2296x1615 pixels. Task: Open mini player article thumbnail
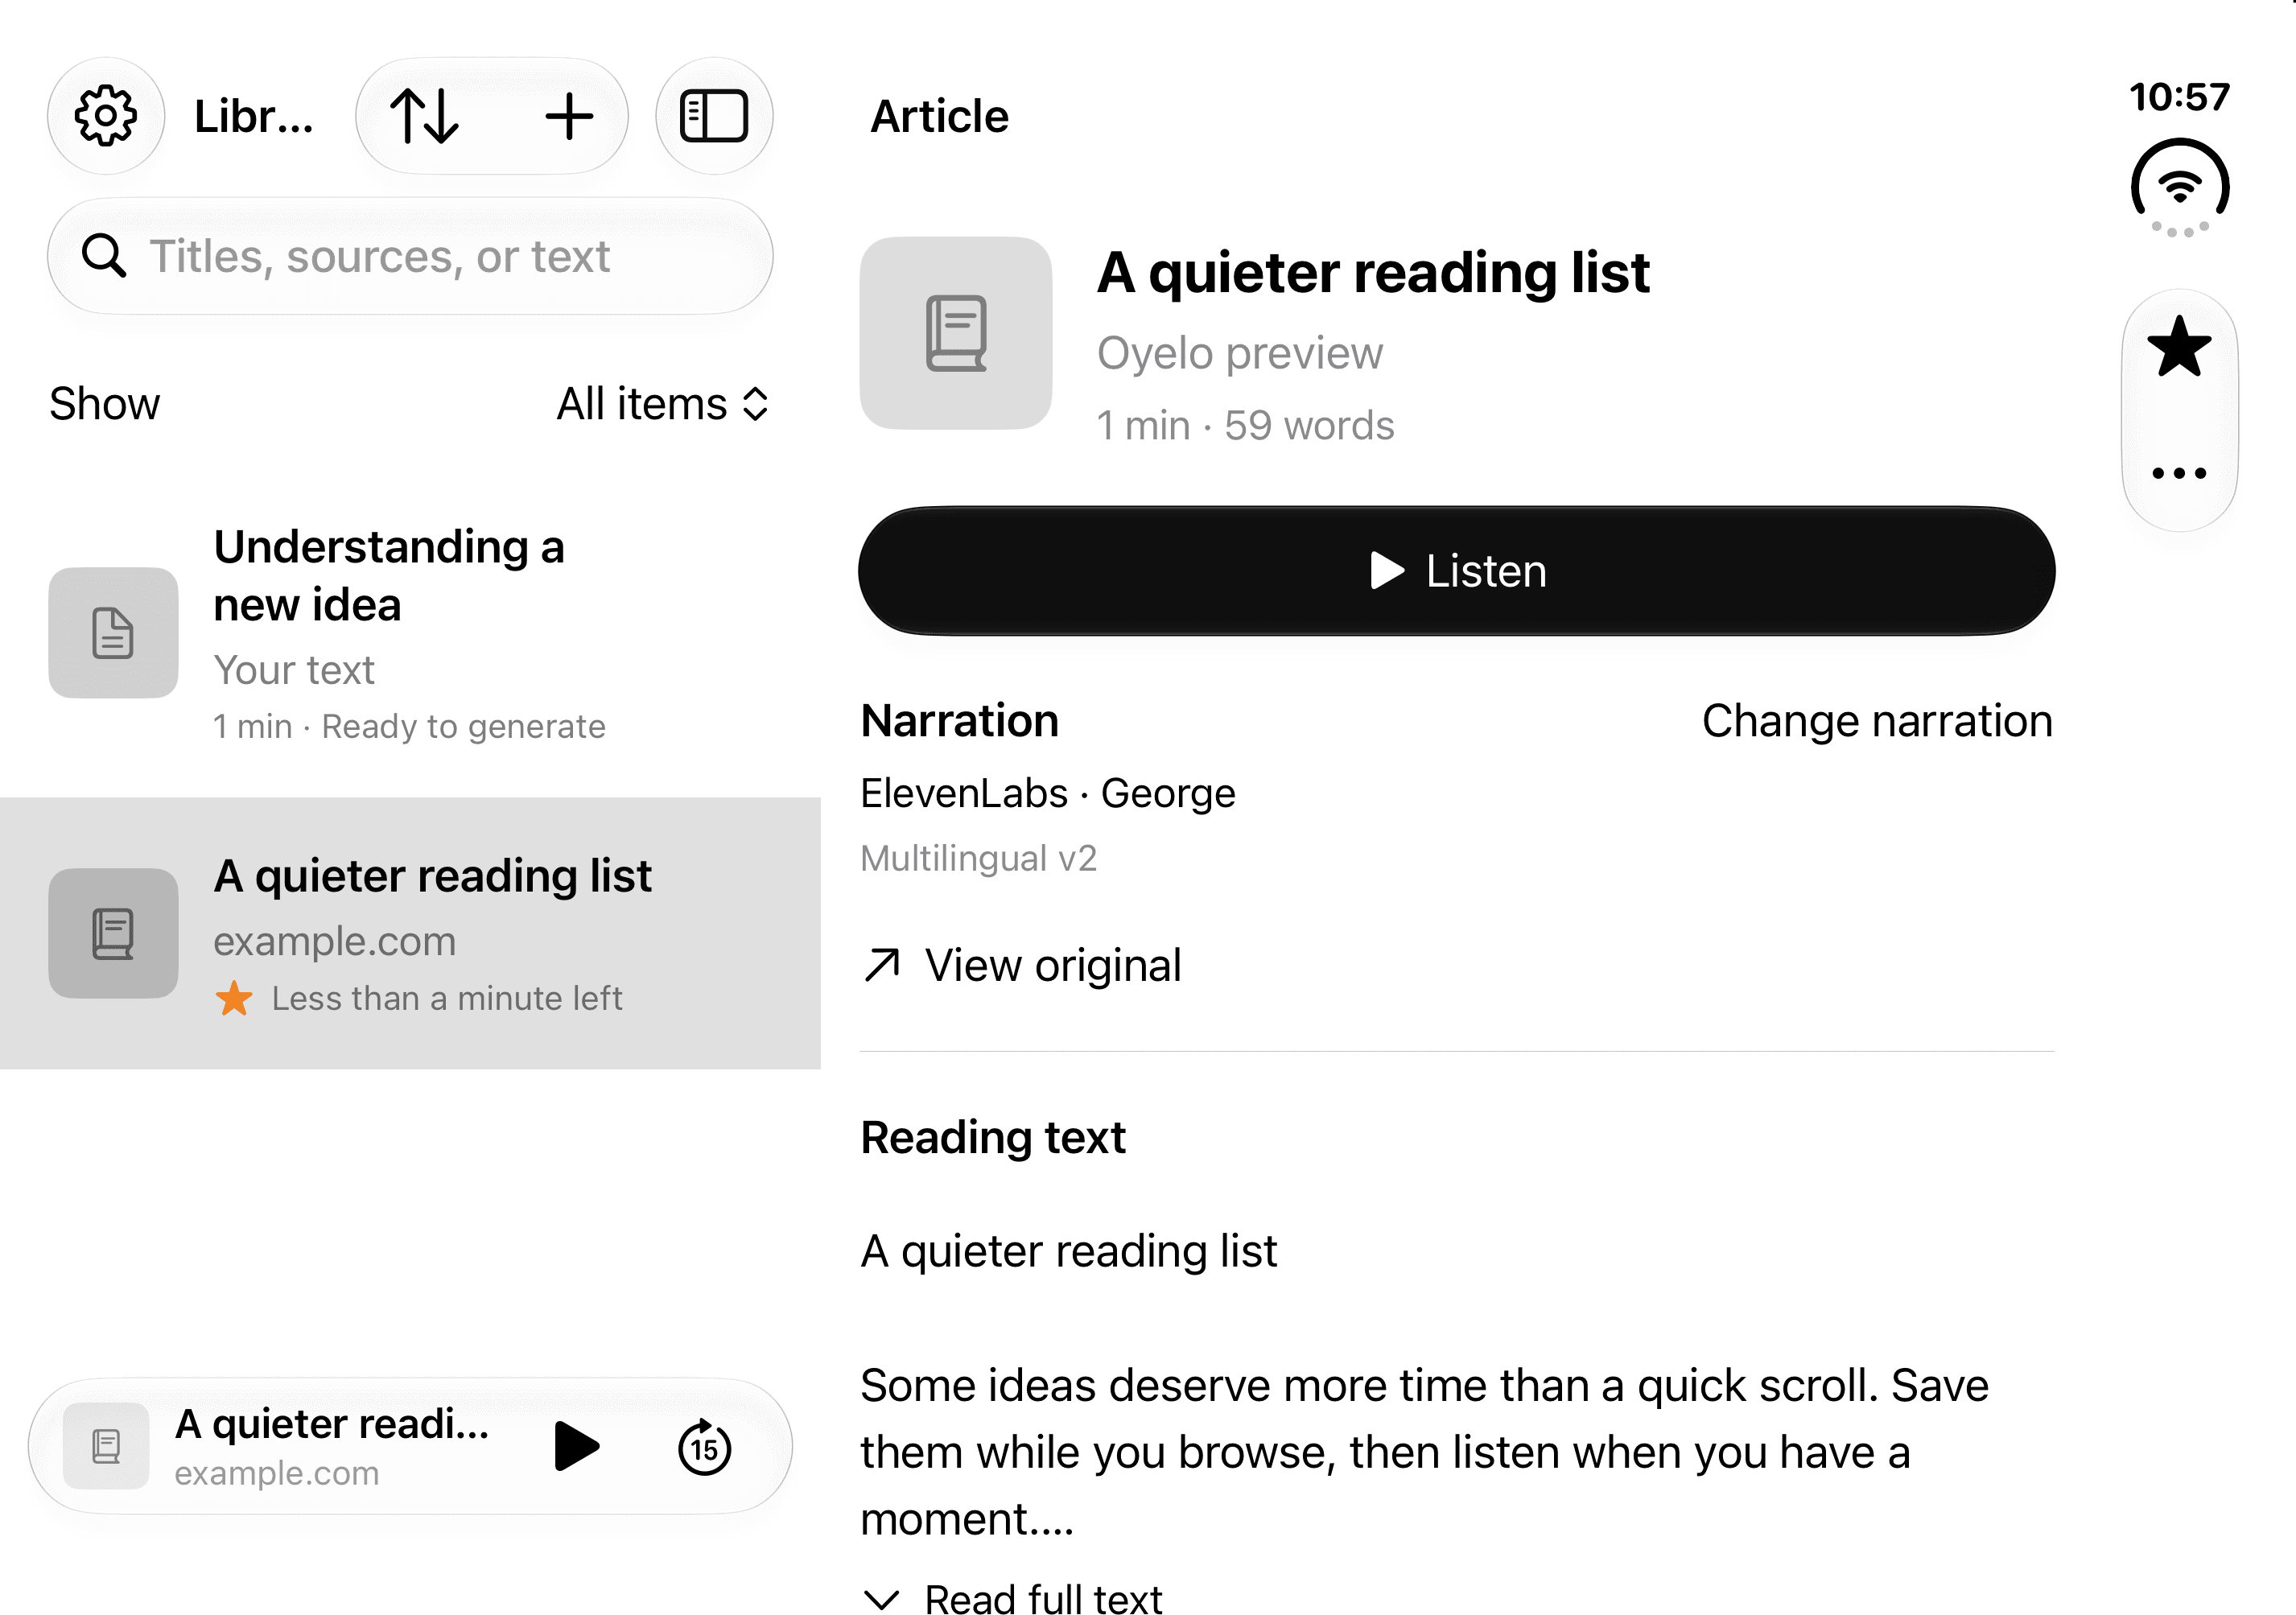tap(106, 1446)
